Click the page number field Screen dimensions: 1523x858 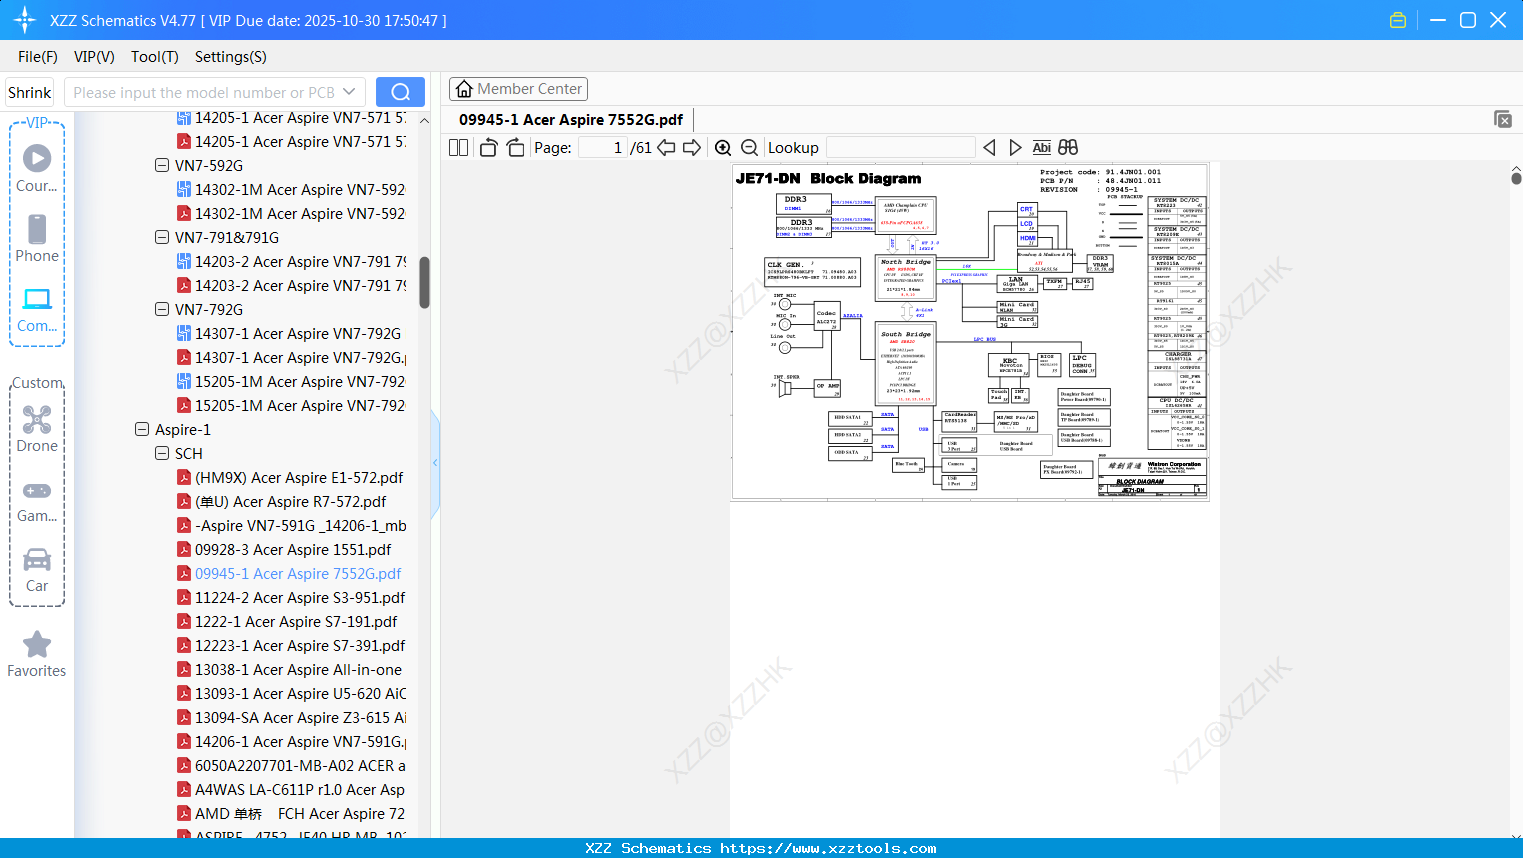tap(603, 148)
